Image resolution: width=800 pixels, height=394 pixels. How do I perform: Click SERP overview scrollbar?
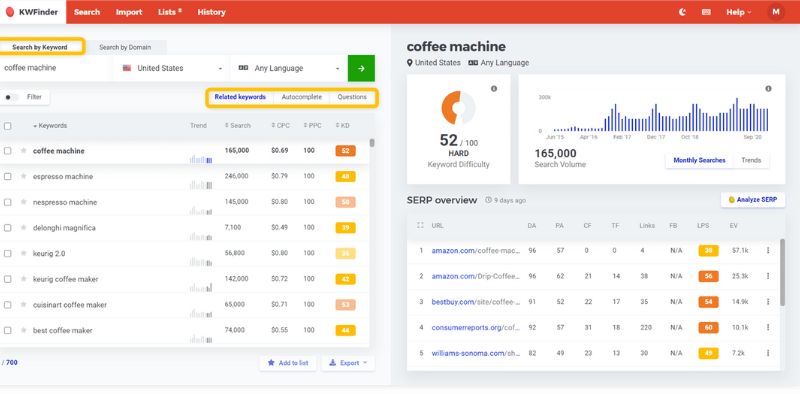783,273
